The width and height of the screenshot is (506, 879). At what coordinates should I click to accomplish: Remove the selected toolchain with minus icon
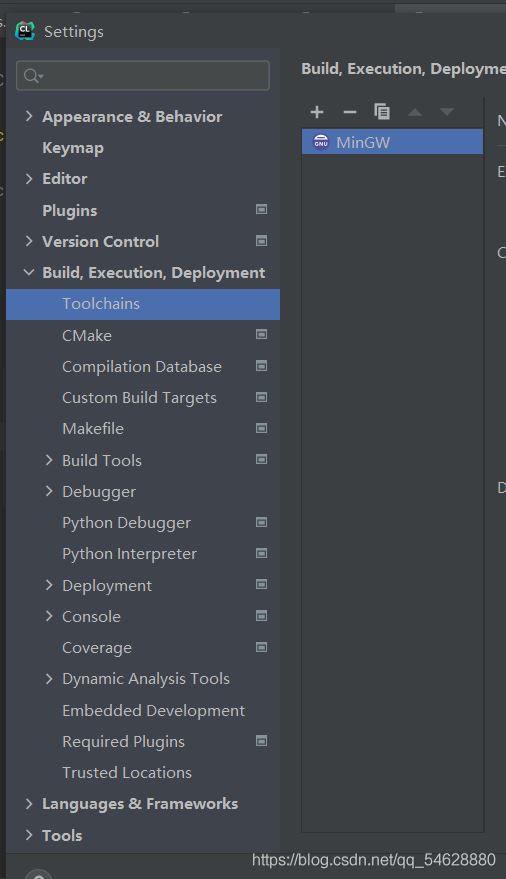pos(350,112)
